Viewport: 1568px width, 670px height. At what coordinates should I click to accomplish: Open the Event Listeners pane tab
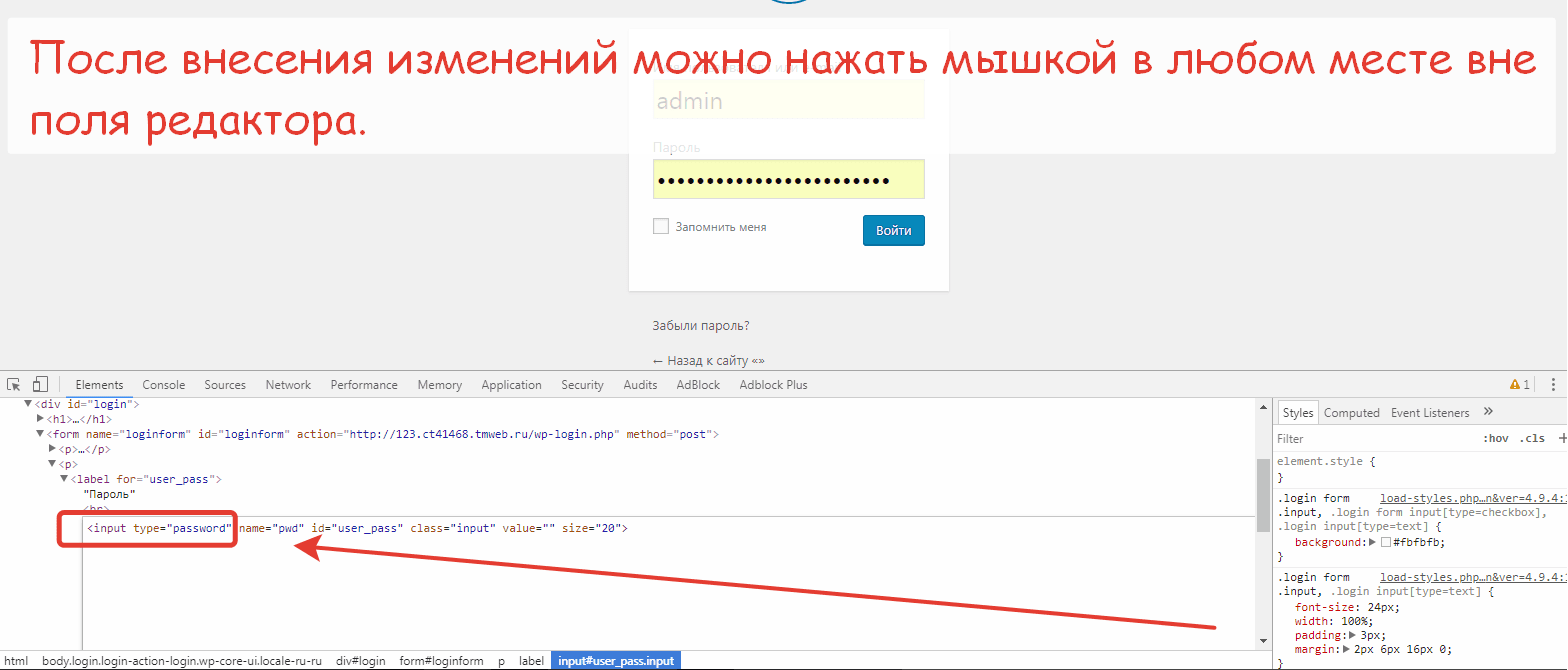1430,413
